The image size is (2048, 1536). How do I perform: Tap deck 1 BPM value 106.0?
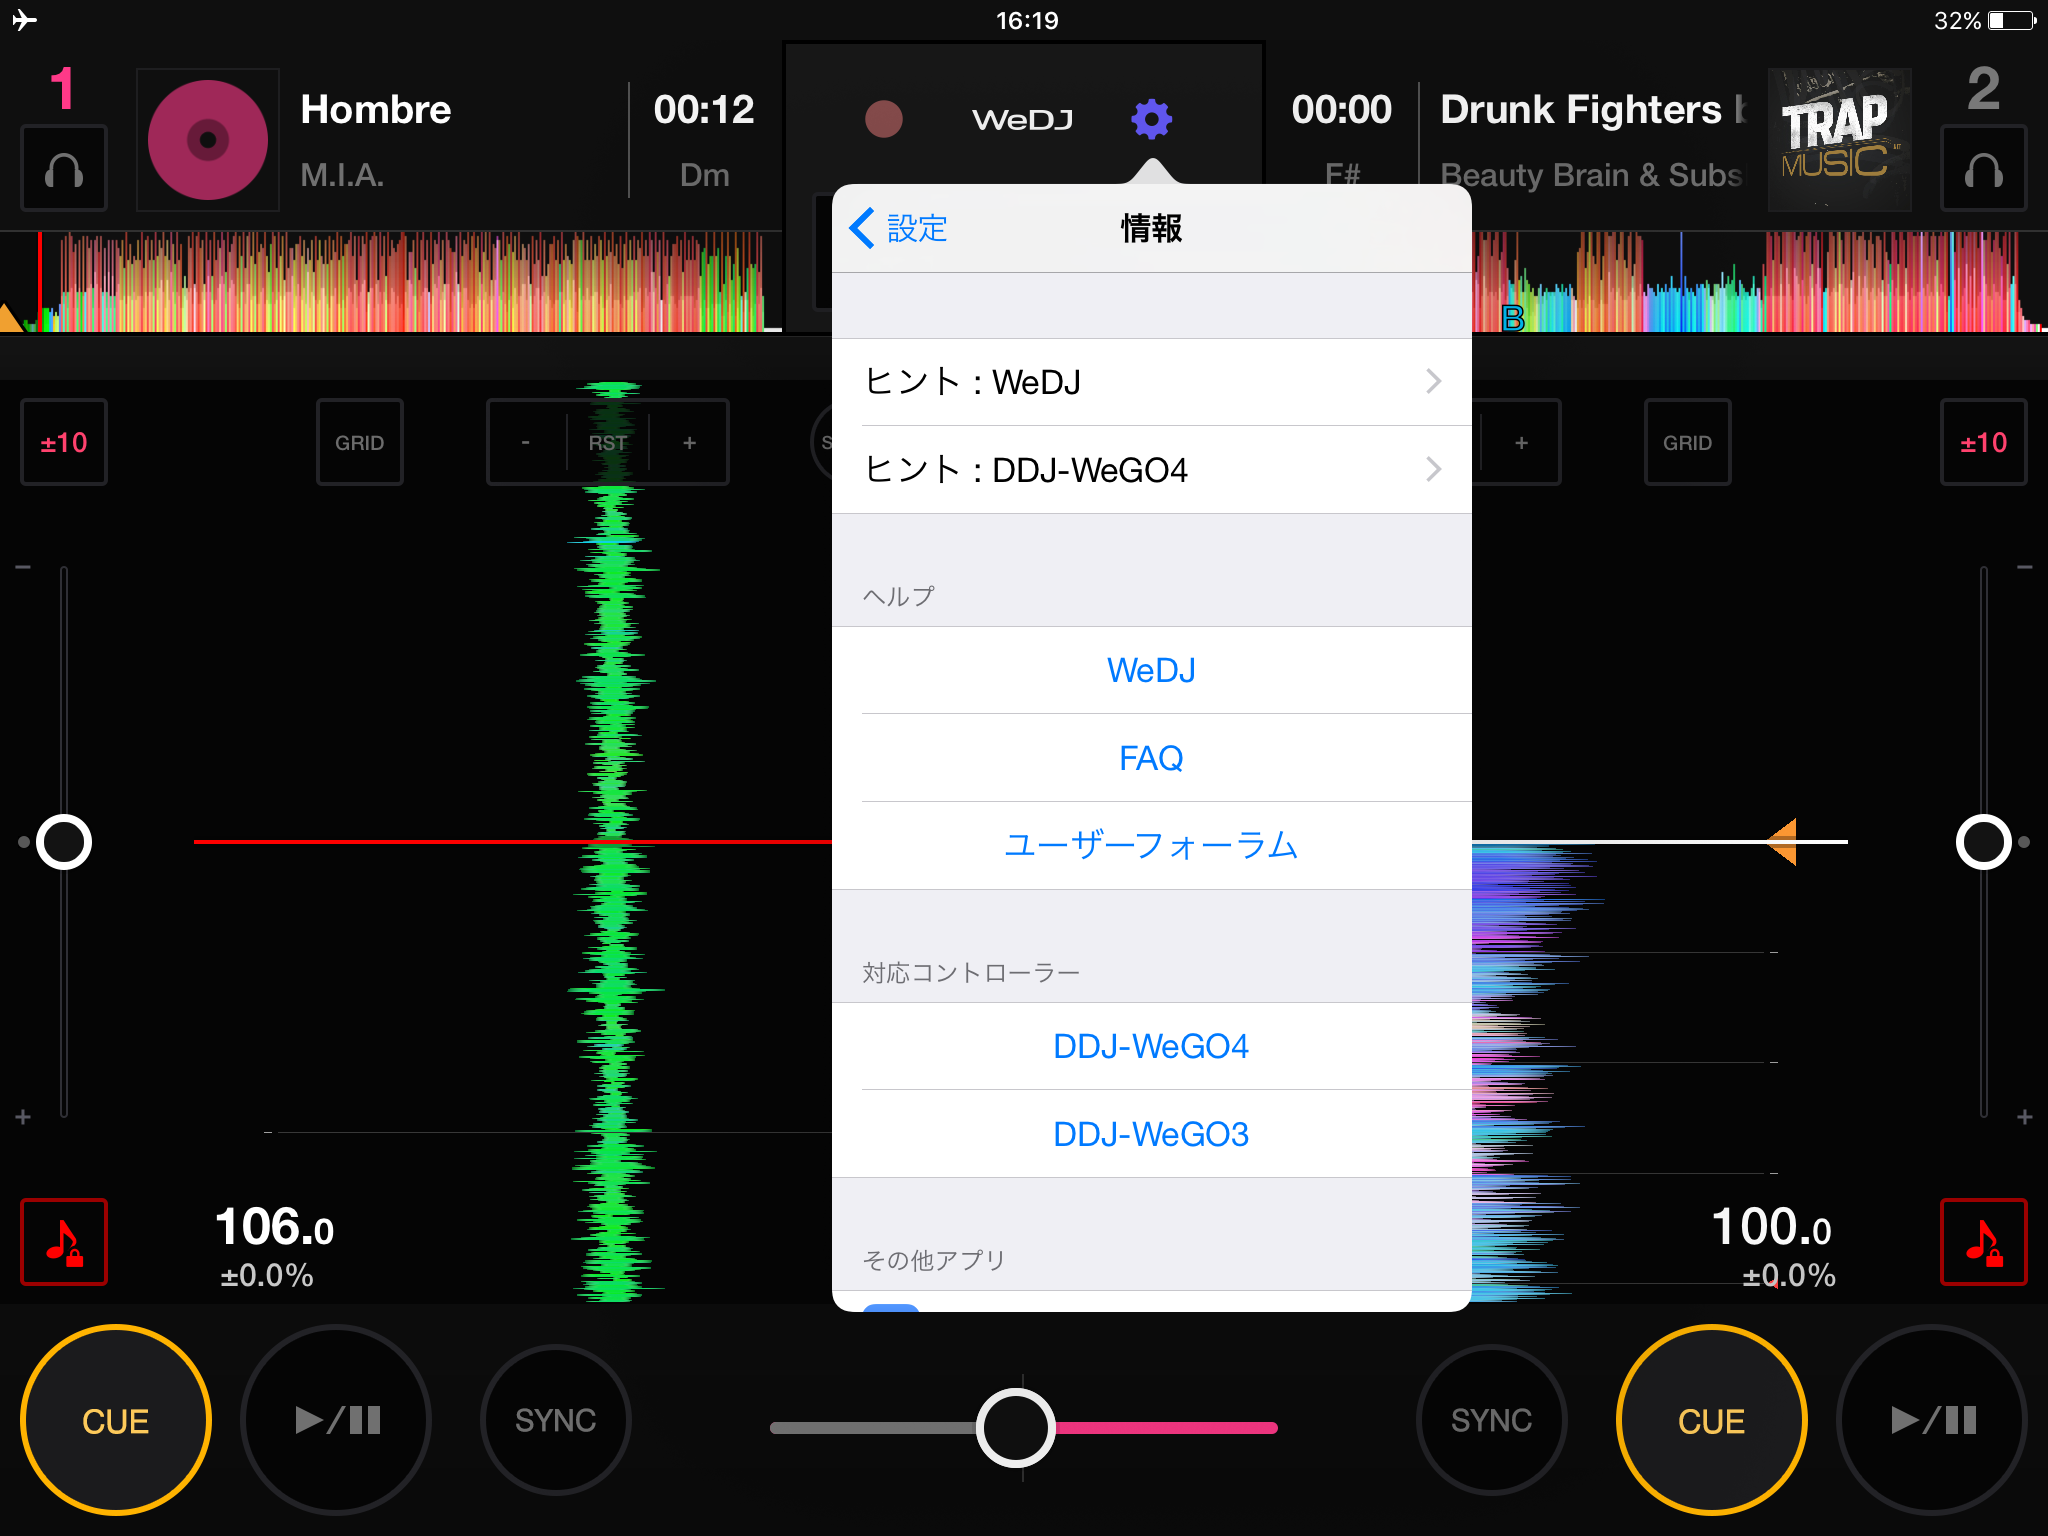(x=274, y=1227)
